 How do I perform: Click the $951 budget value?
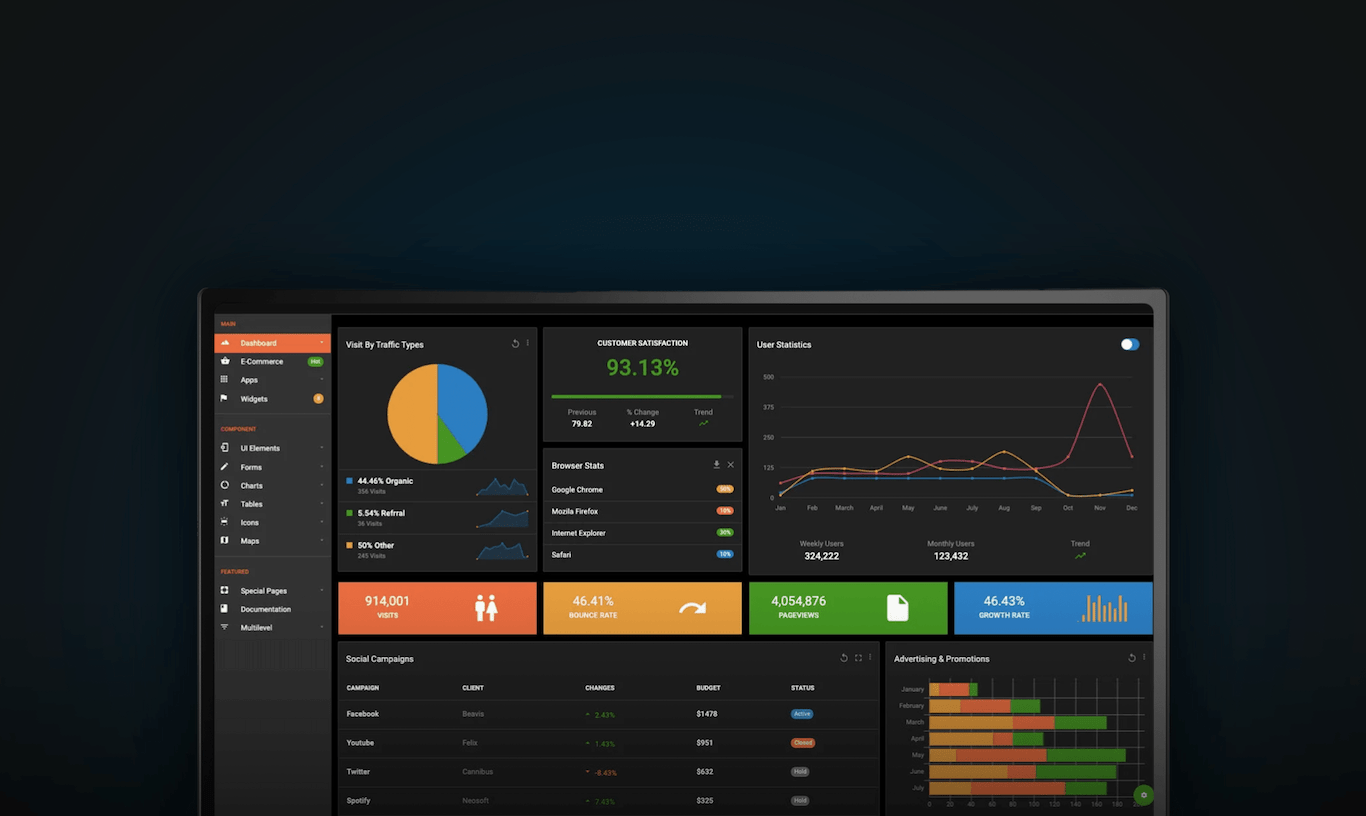pyautogui.click(x=705, y=743)
